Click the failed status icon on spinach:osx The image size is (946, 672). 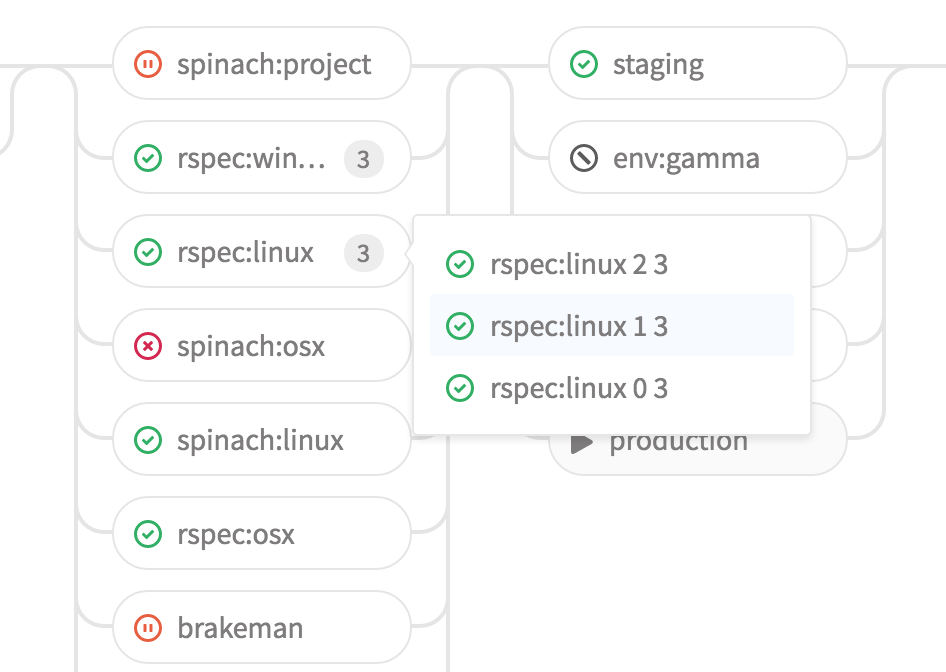point(147,345)
